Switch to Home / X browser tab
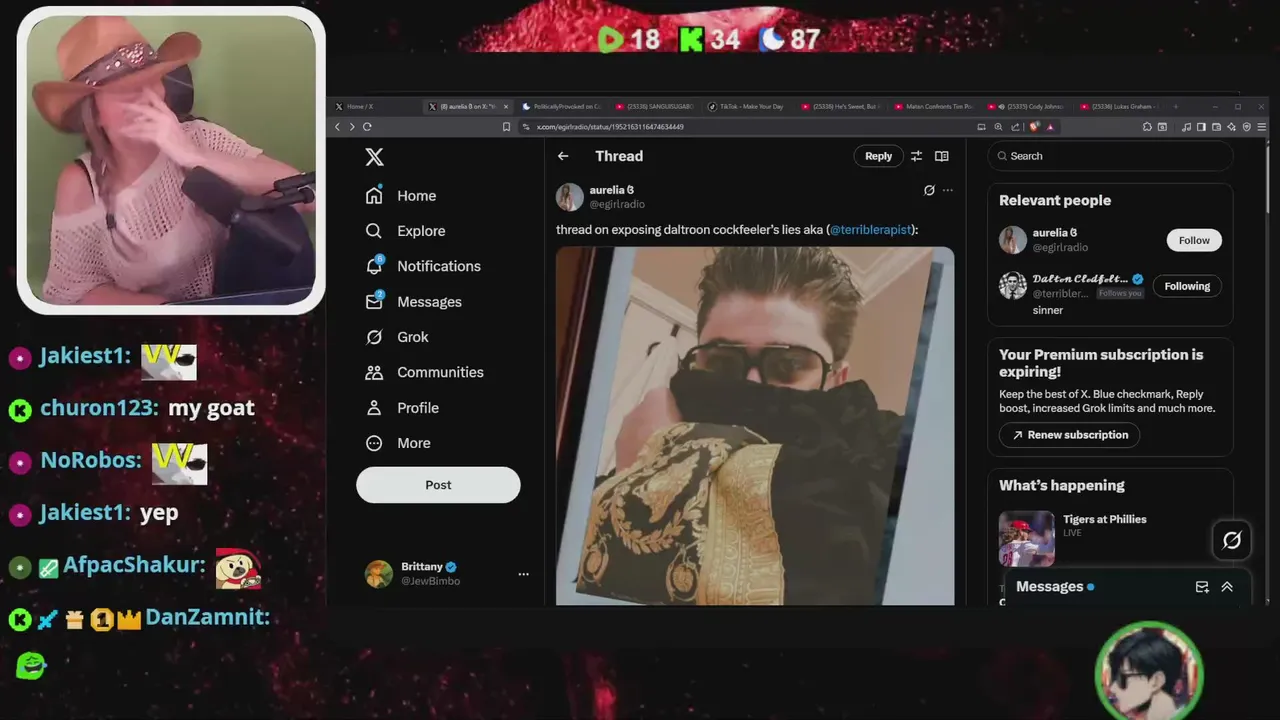 pos(375,106)
